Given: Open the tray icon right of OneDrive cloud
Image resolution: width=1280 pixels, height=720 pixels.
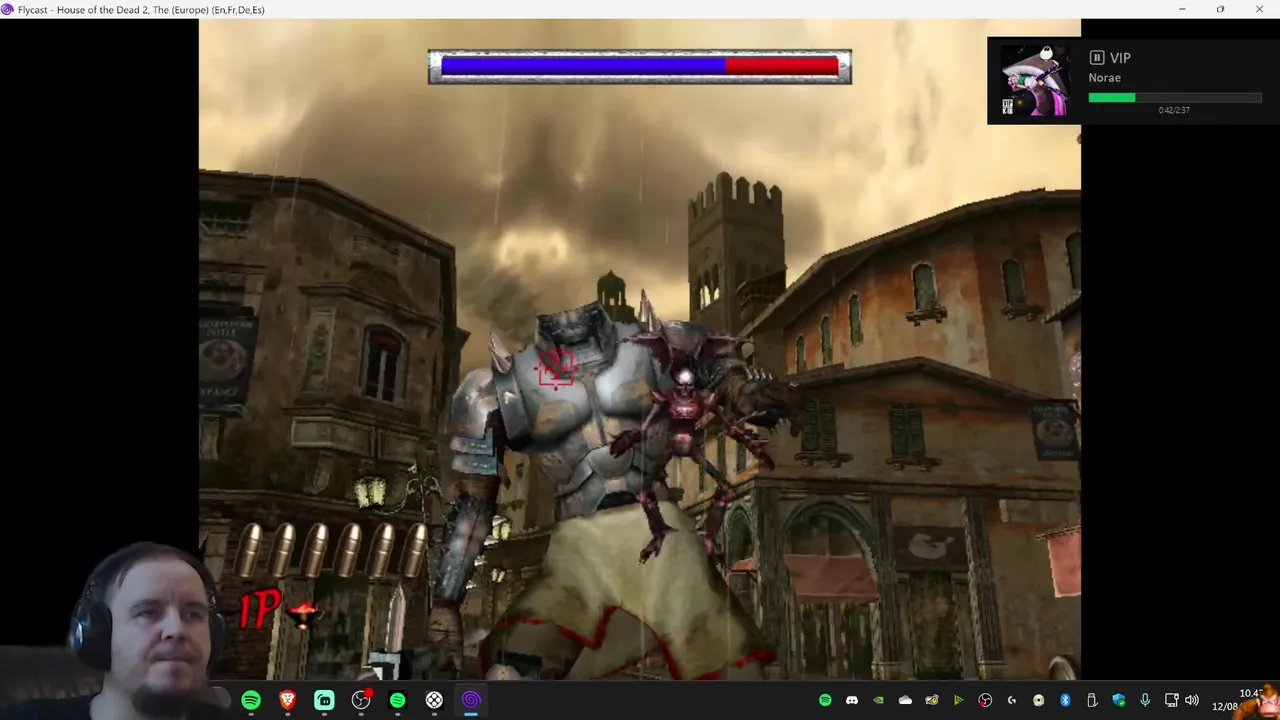Looking at the screenshot, I should pos(932,701).
